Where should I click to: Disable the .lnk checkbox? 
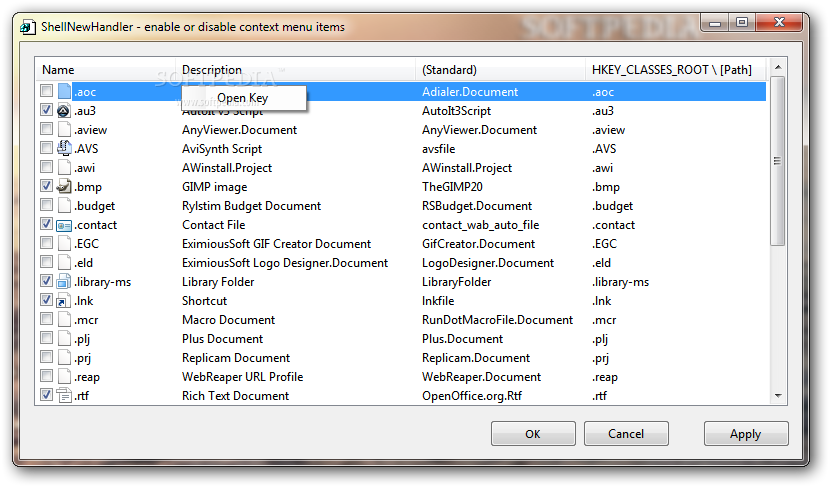coord(47,300)
